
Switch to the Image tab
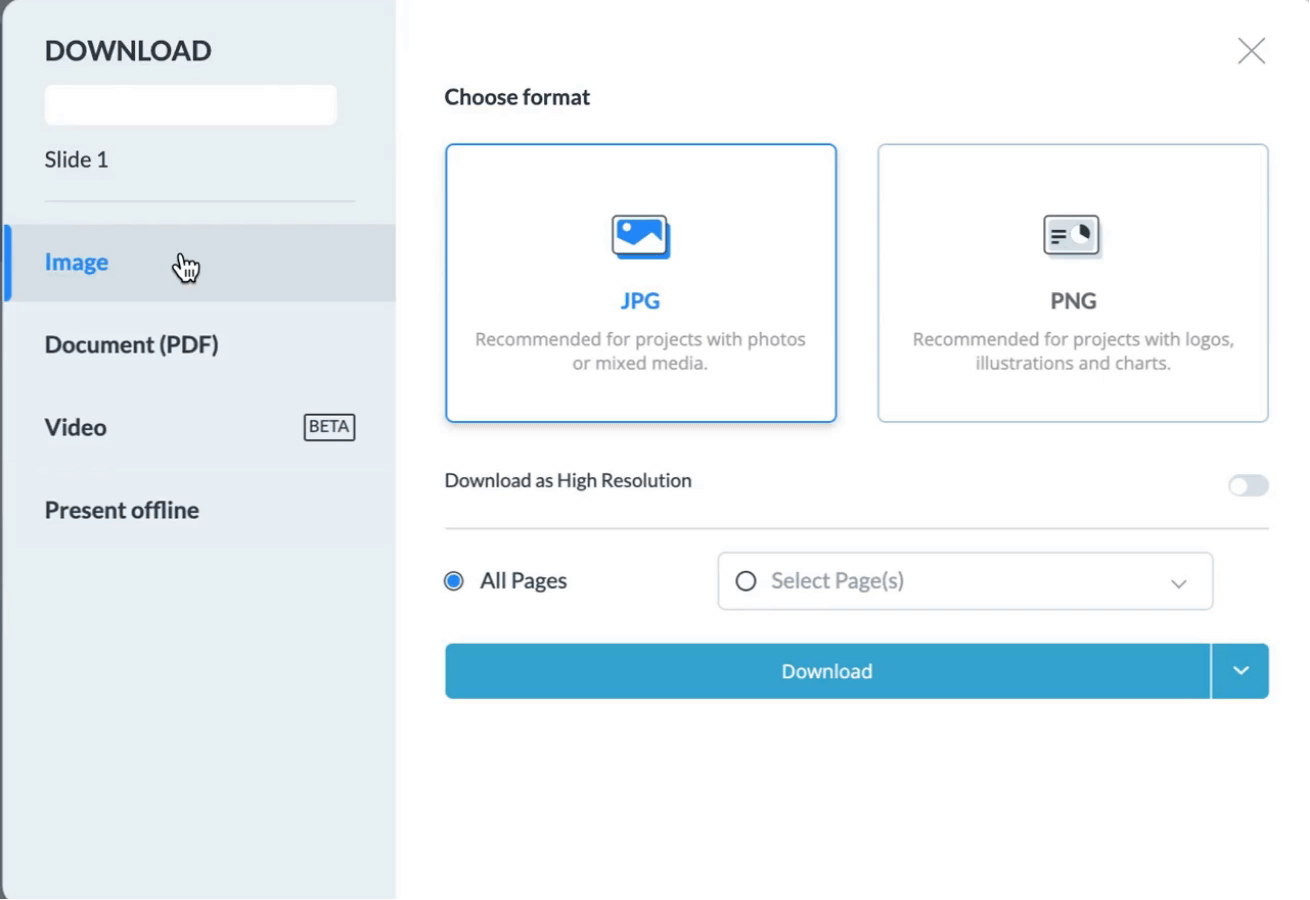click(x=77, y=262)
